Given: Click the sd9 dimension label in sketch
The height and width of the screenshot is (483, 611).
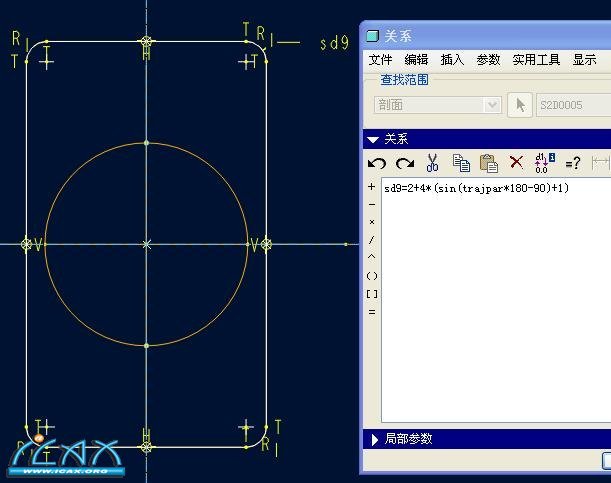Looking at the screenshot, I should [334, 43].
